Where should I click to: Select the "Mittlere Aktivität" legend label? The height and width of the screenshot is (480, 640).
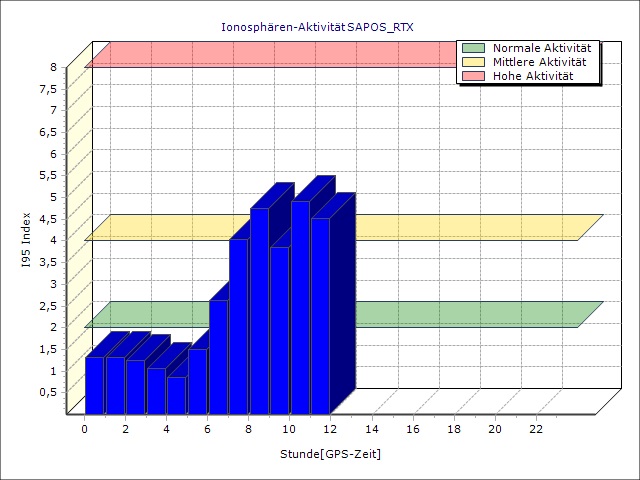tap(543, 62)
